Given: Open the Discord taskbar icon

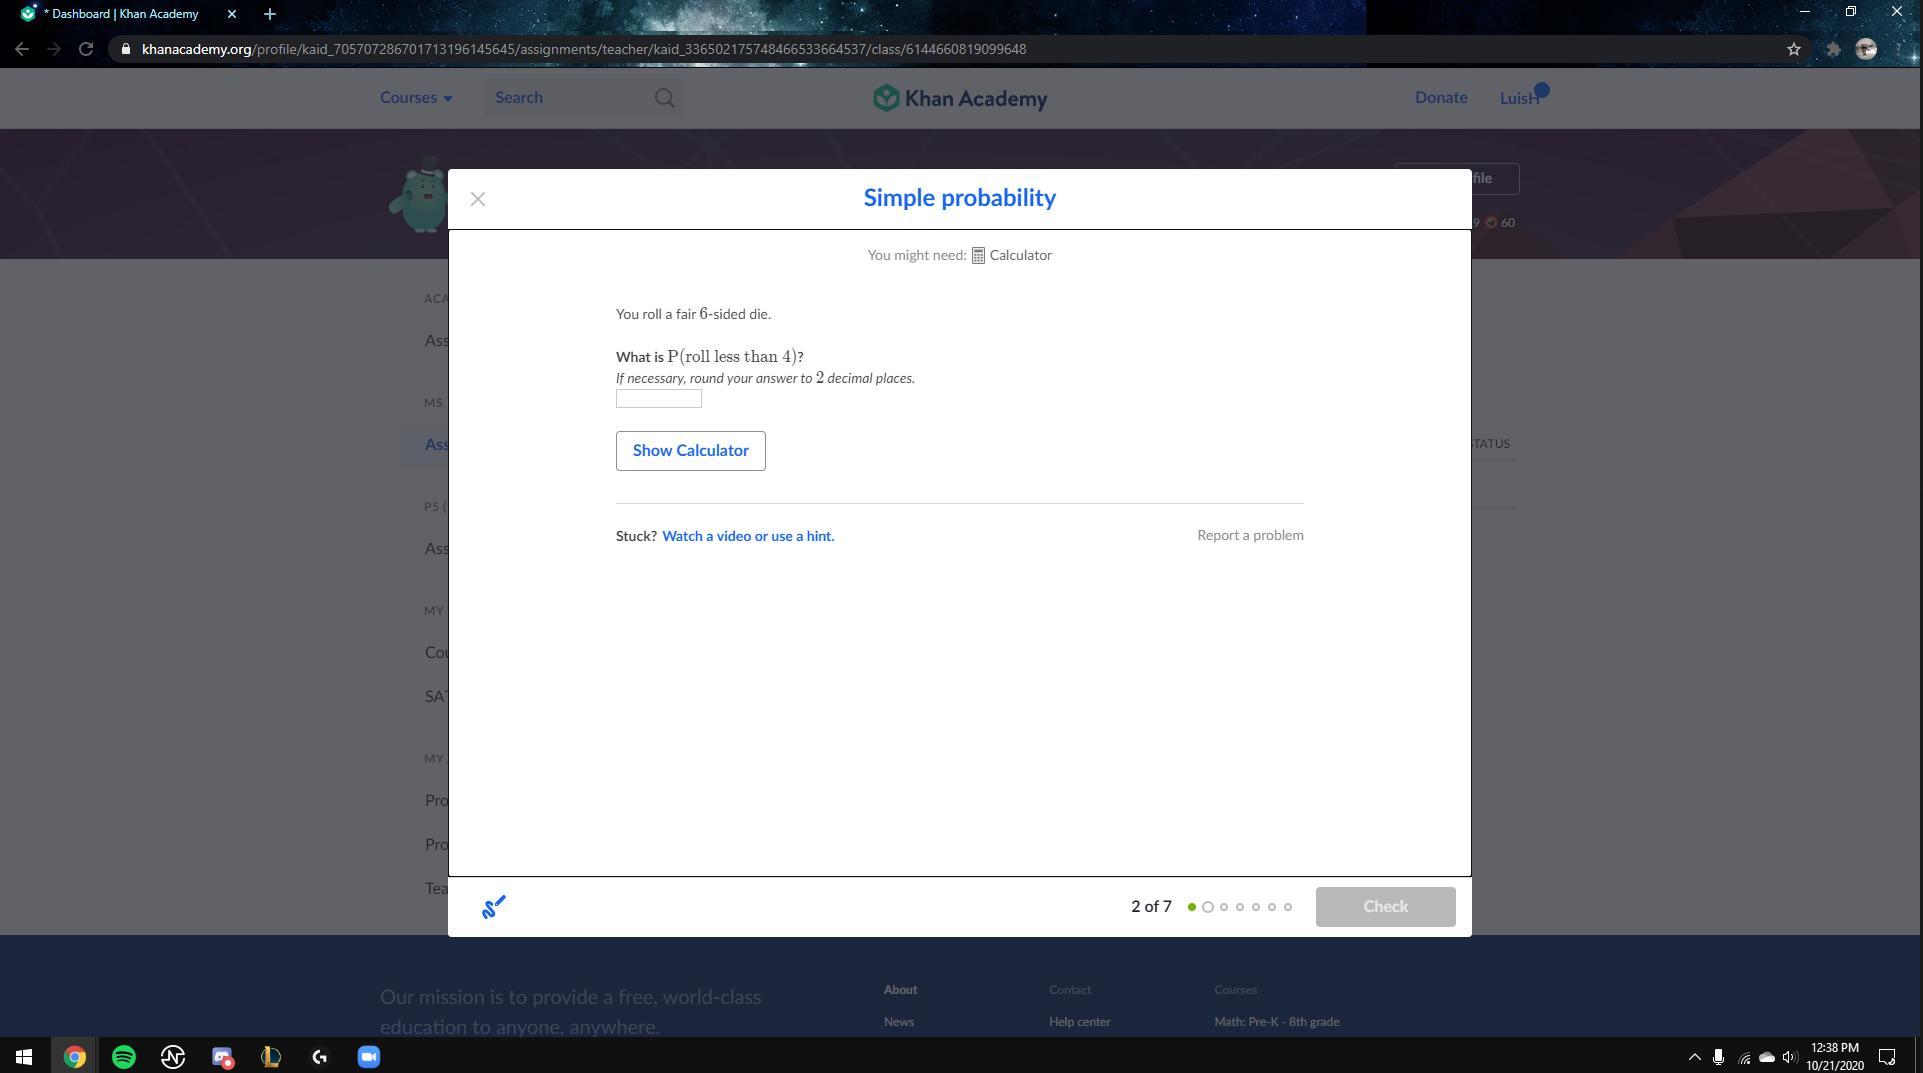Looking at the screenshot, I should [222, 1057].
